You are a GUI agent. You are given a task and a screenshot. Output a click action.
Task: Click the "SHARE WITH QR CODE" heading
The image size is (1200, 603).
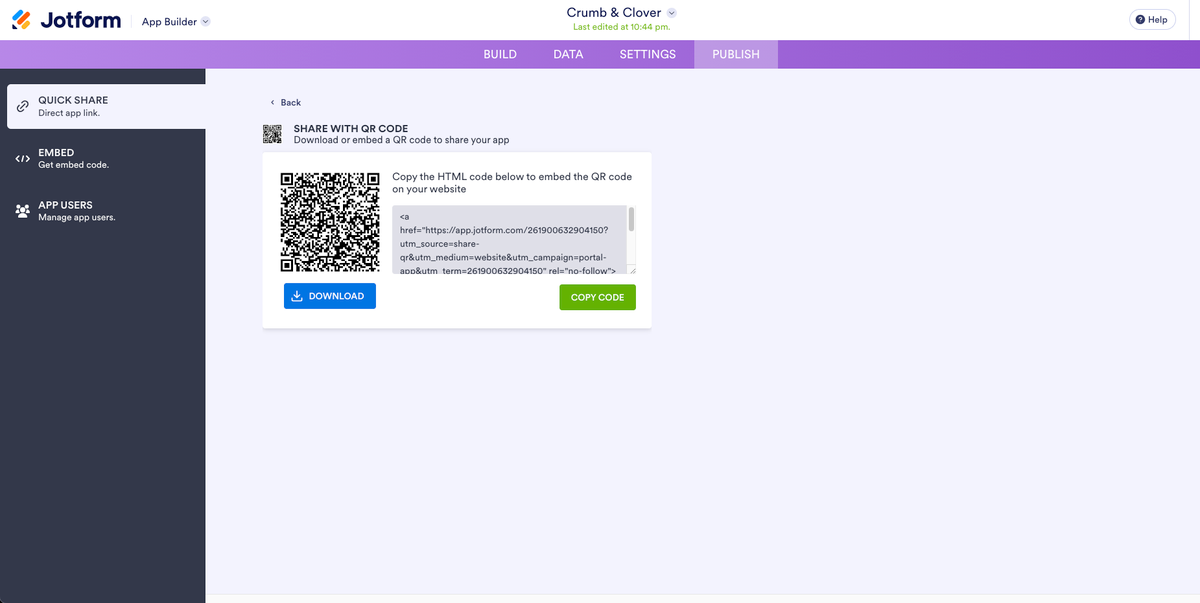351,129
